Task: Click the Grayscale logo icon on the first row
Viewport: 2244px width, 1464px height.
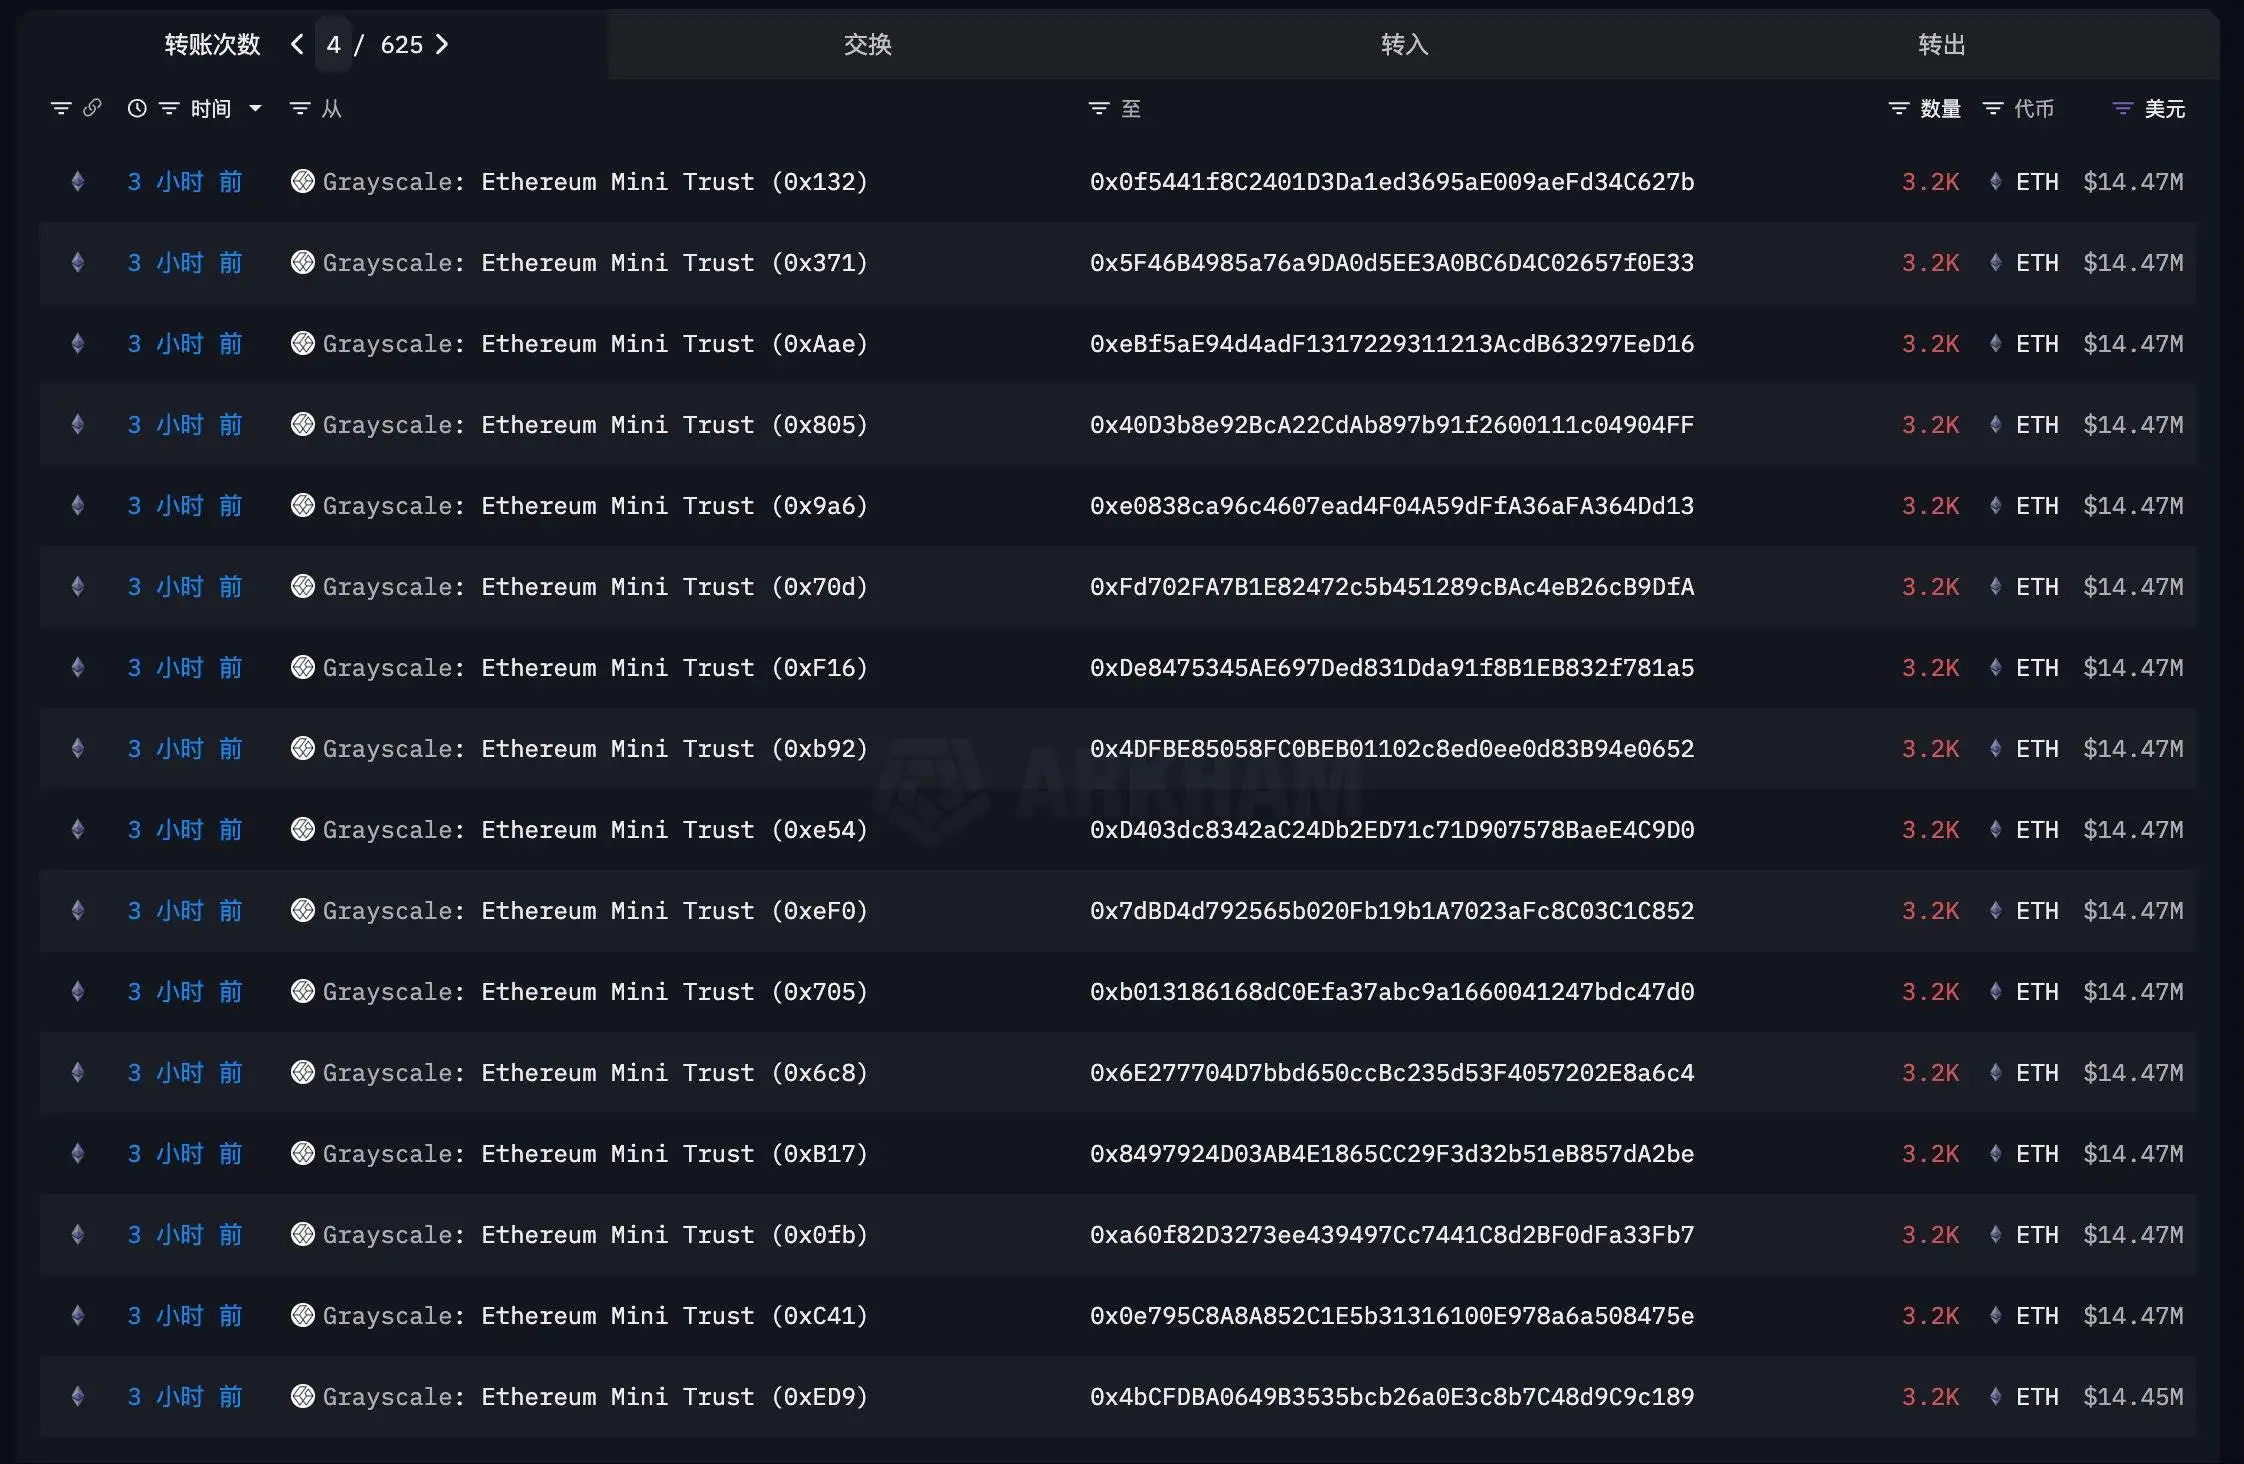Action: pos(303,181)
